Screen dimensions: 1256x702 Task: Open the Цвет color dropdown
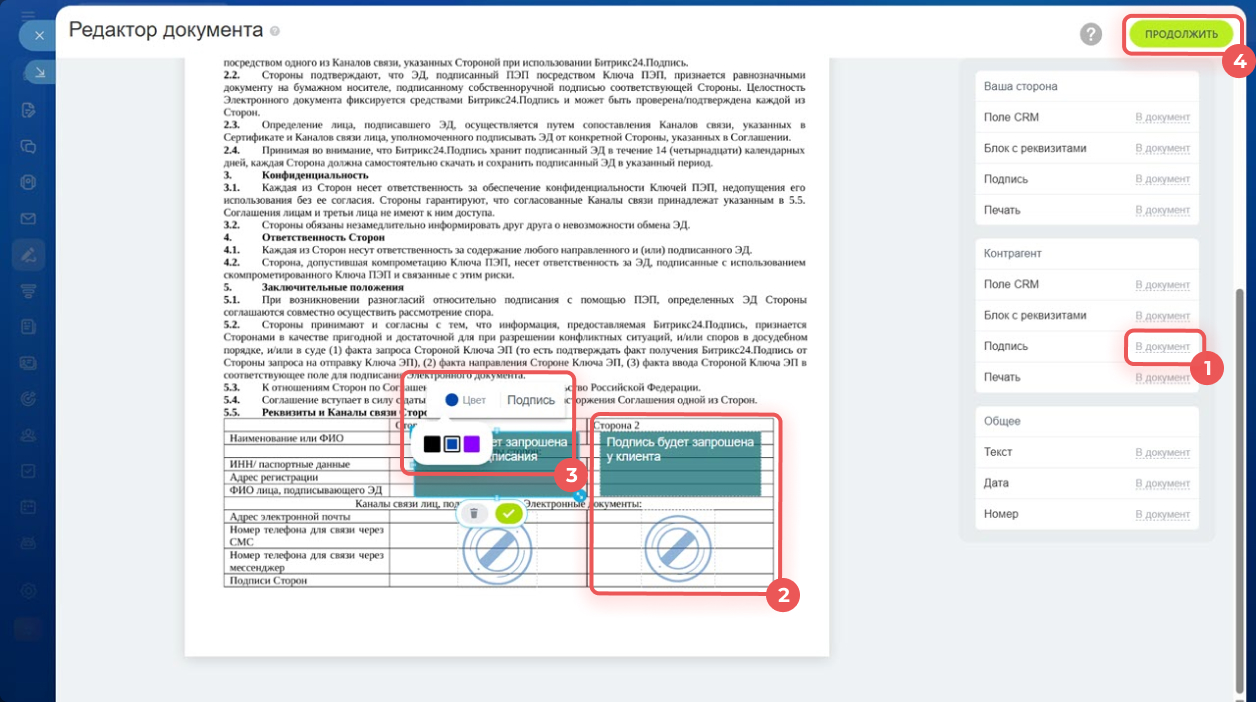pyautogui.click(x=465, y=400)
